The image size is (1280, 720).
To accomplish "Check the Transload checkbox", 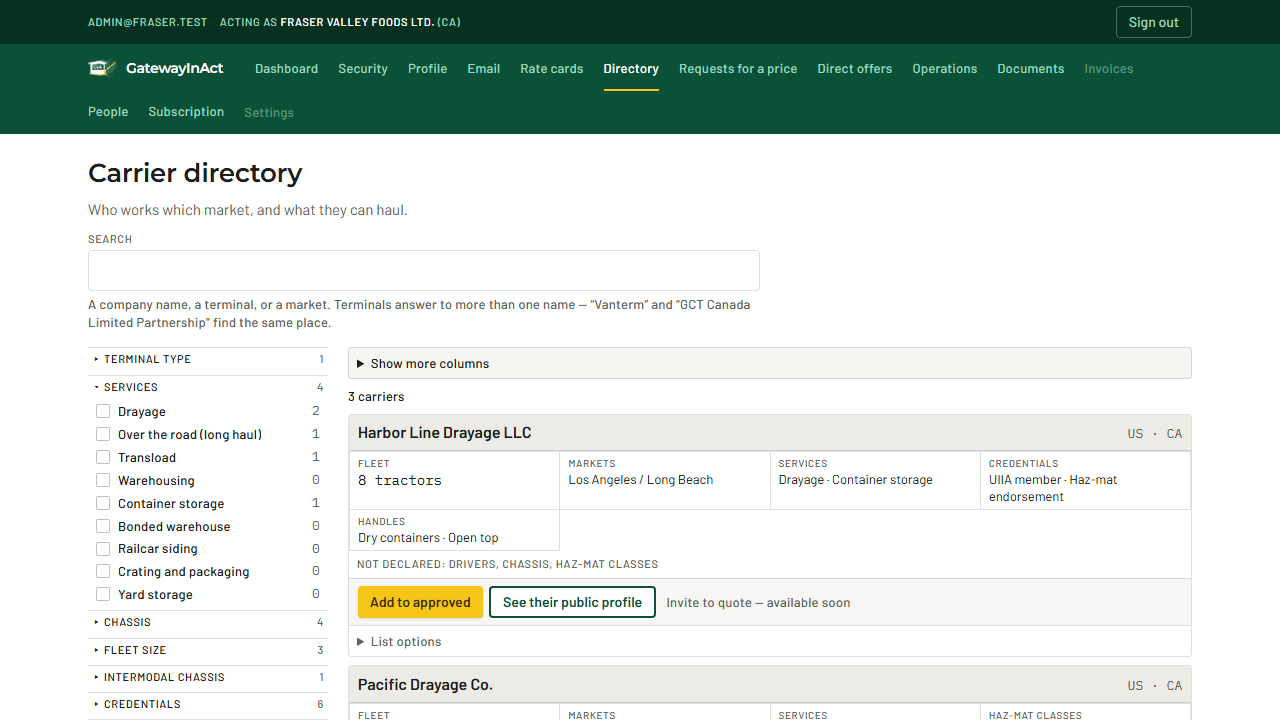I will click(103, 457).
